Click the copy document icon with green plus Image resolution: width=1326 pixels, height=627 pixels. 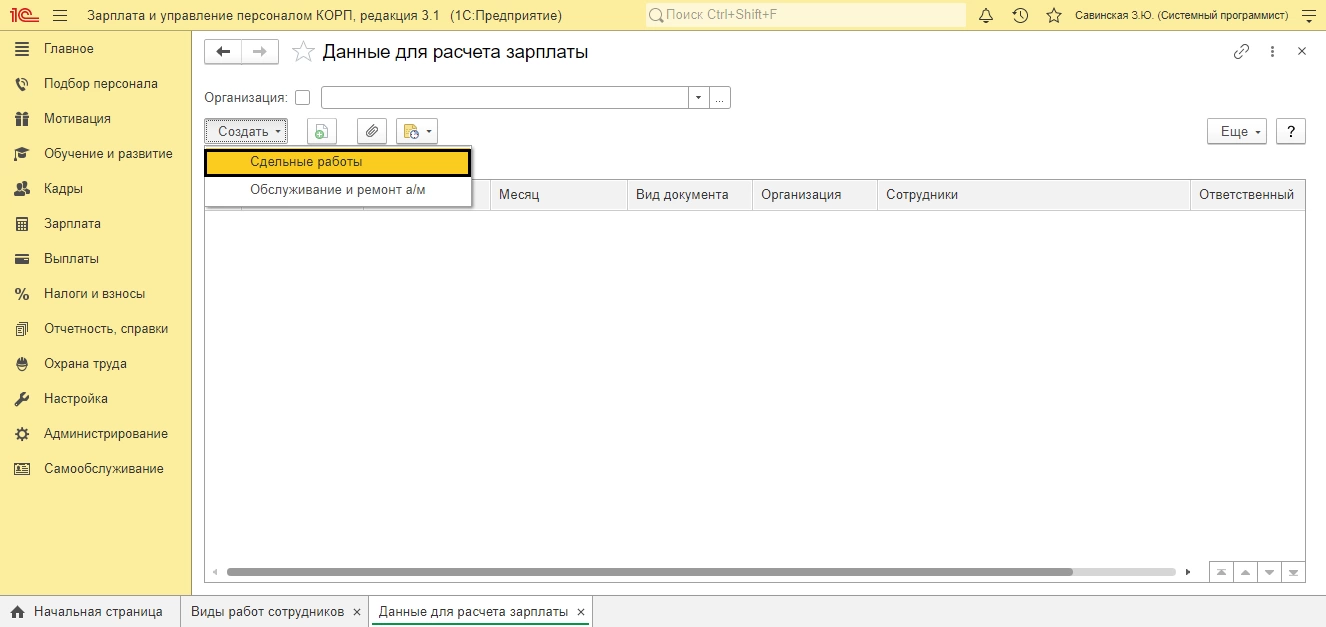pos(322,131)
